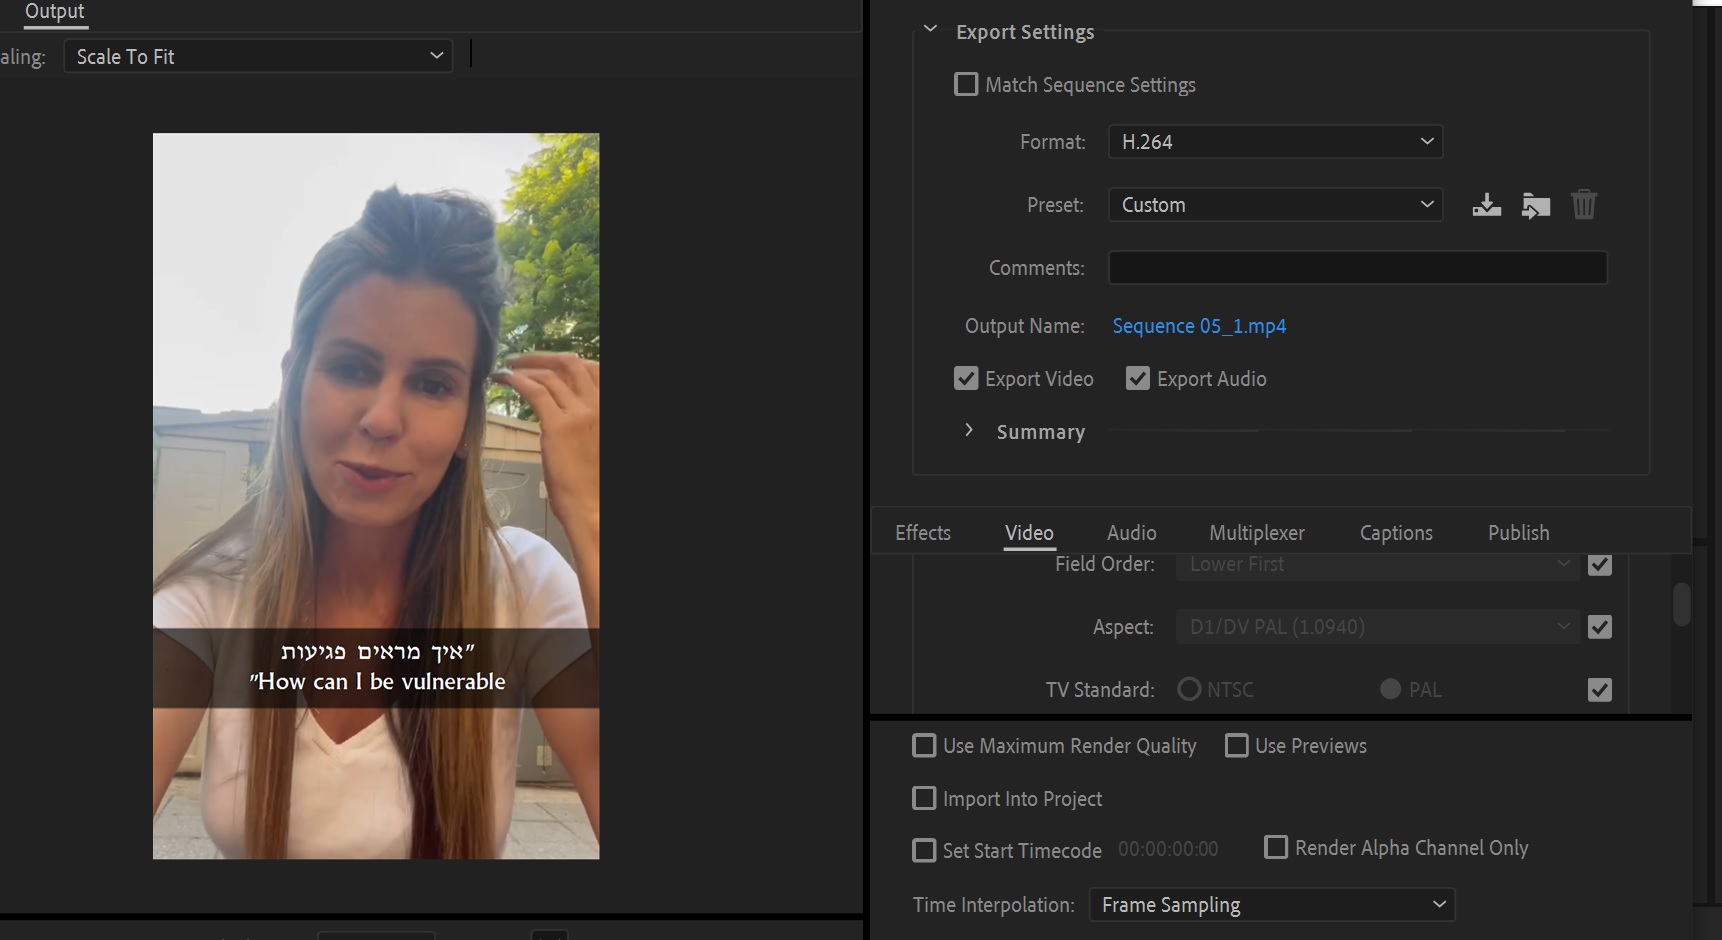Select the Output preview tab
Viewport: 1722px width, 940px height.
point(55,12)
